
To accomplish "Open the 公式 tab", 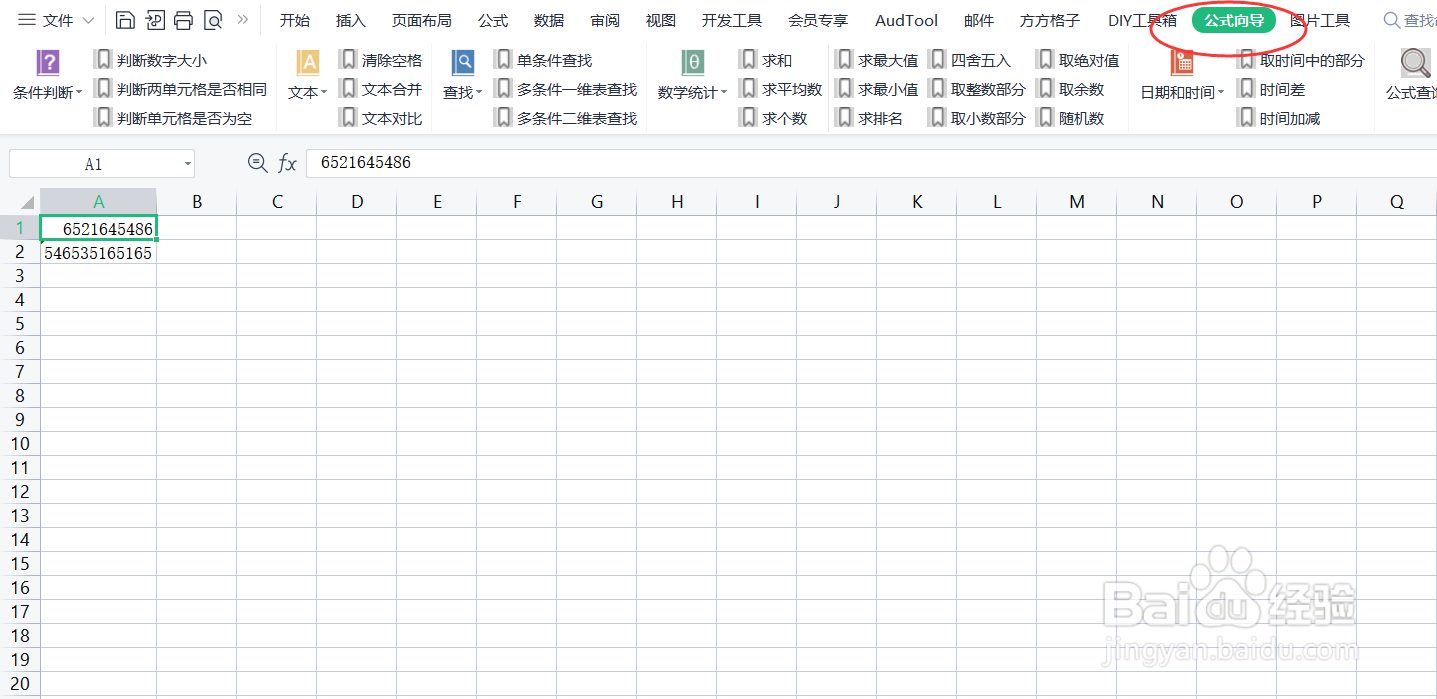I will (x=493, y=20).
